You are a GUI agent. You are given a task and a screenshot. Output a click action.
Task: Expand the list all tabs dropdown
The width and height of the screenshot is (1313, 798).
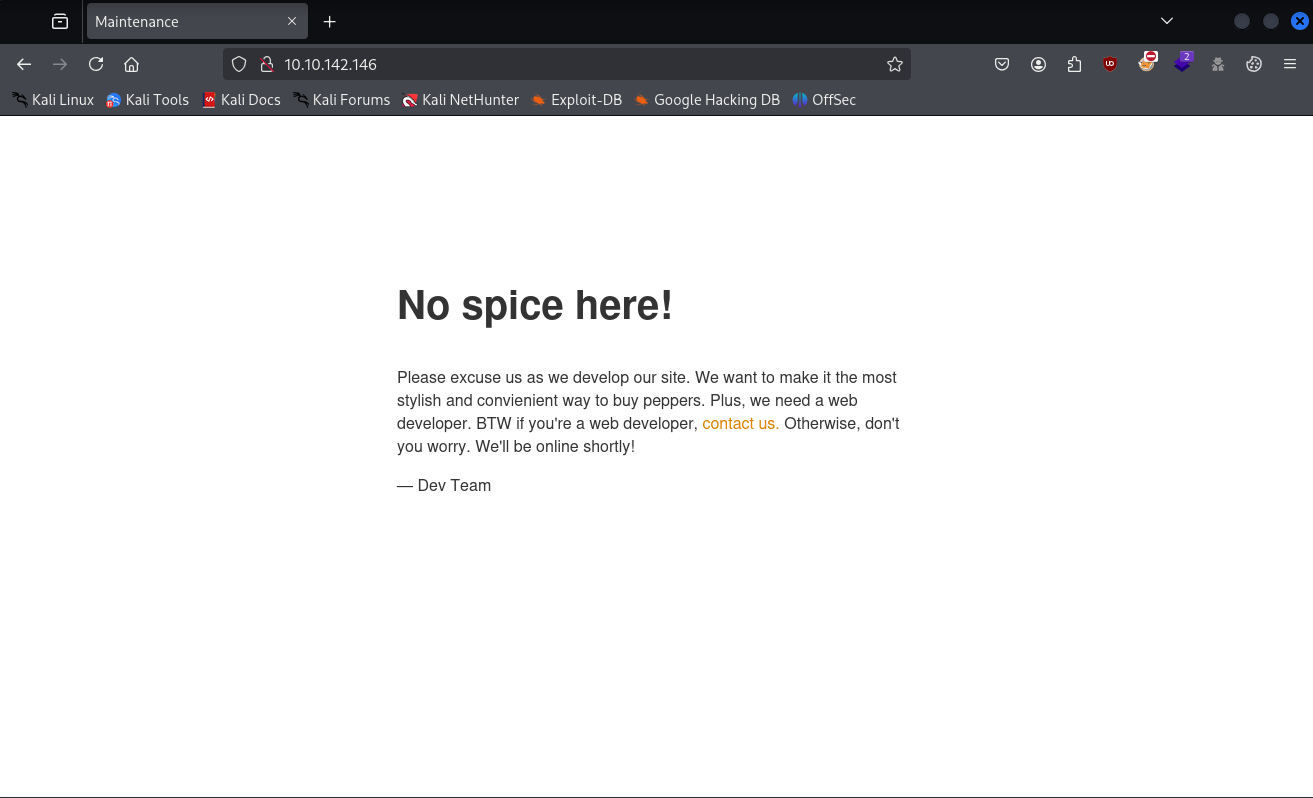coord(1167,21)
